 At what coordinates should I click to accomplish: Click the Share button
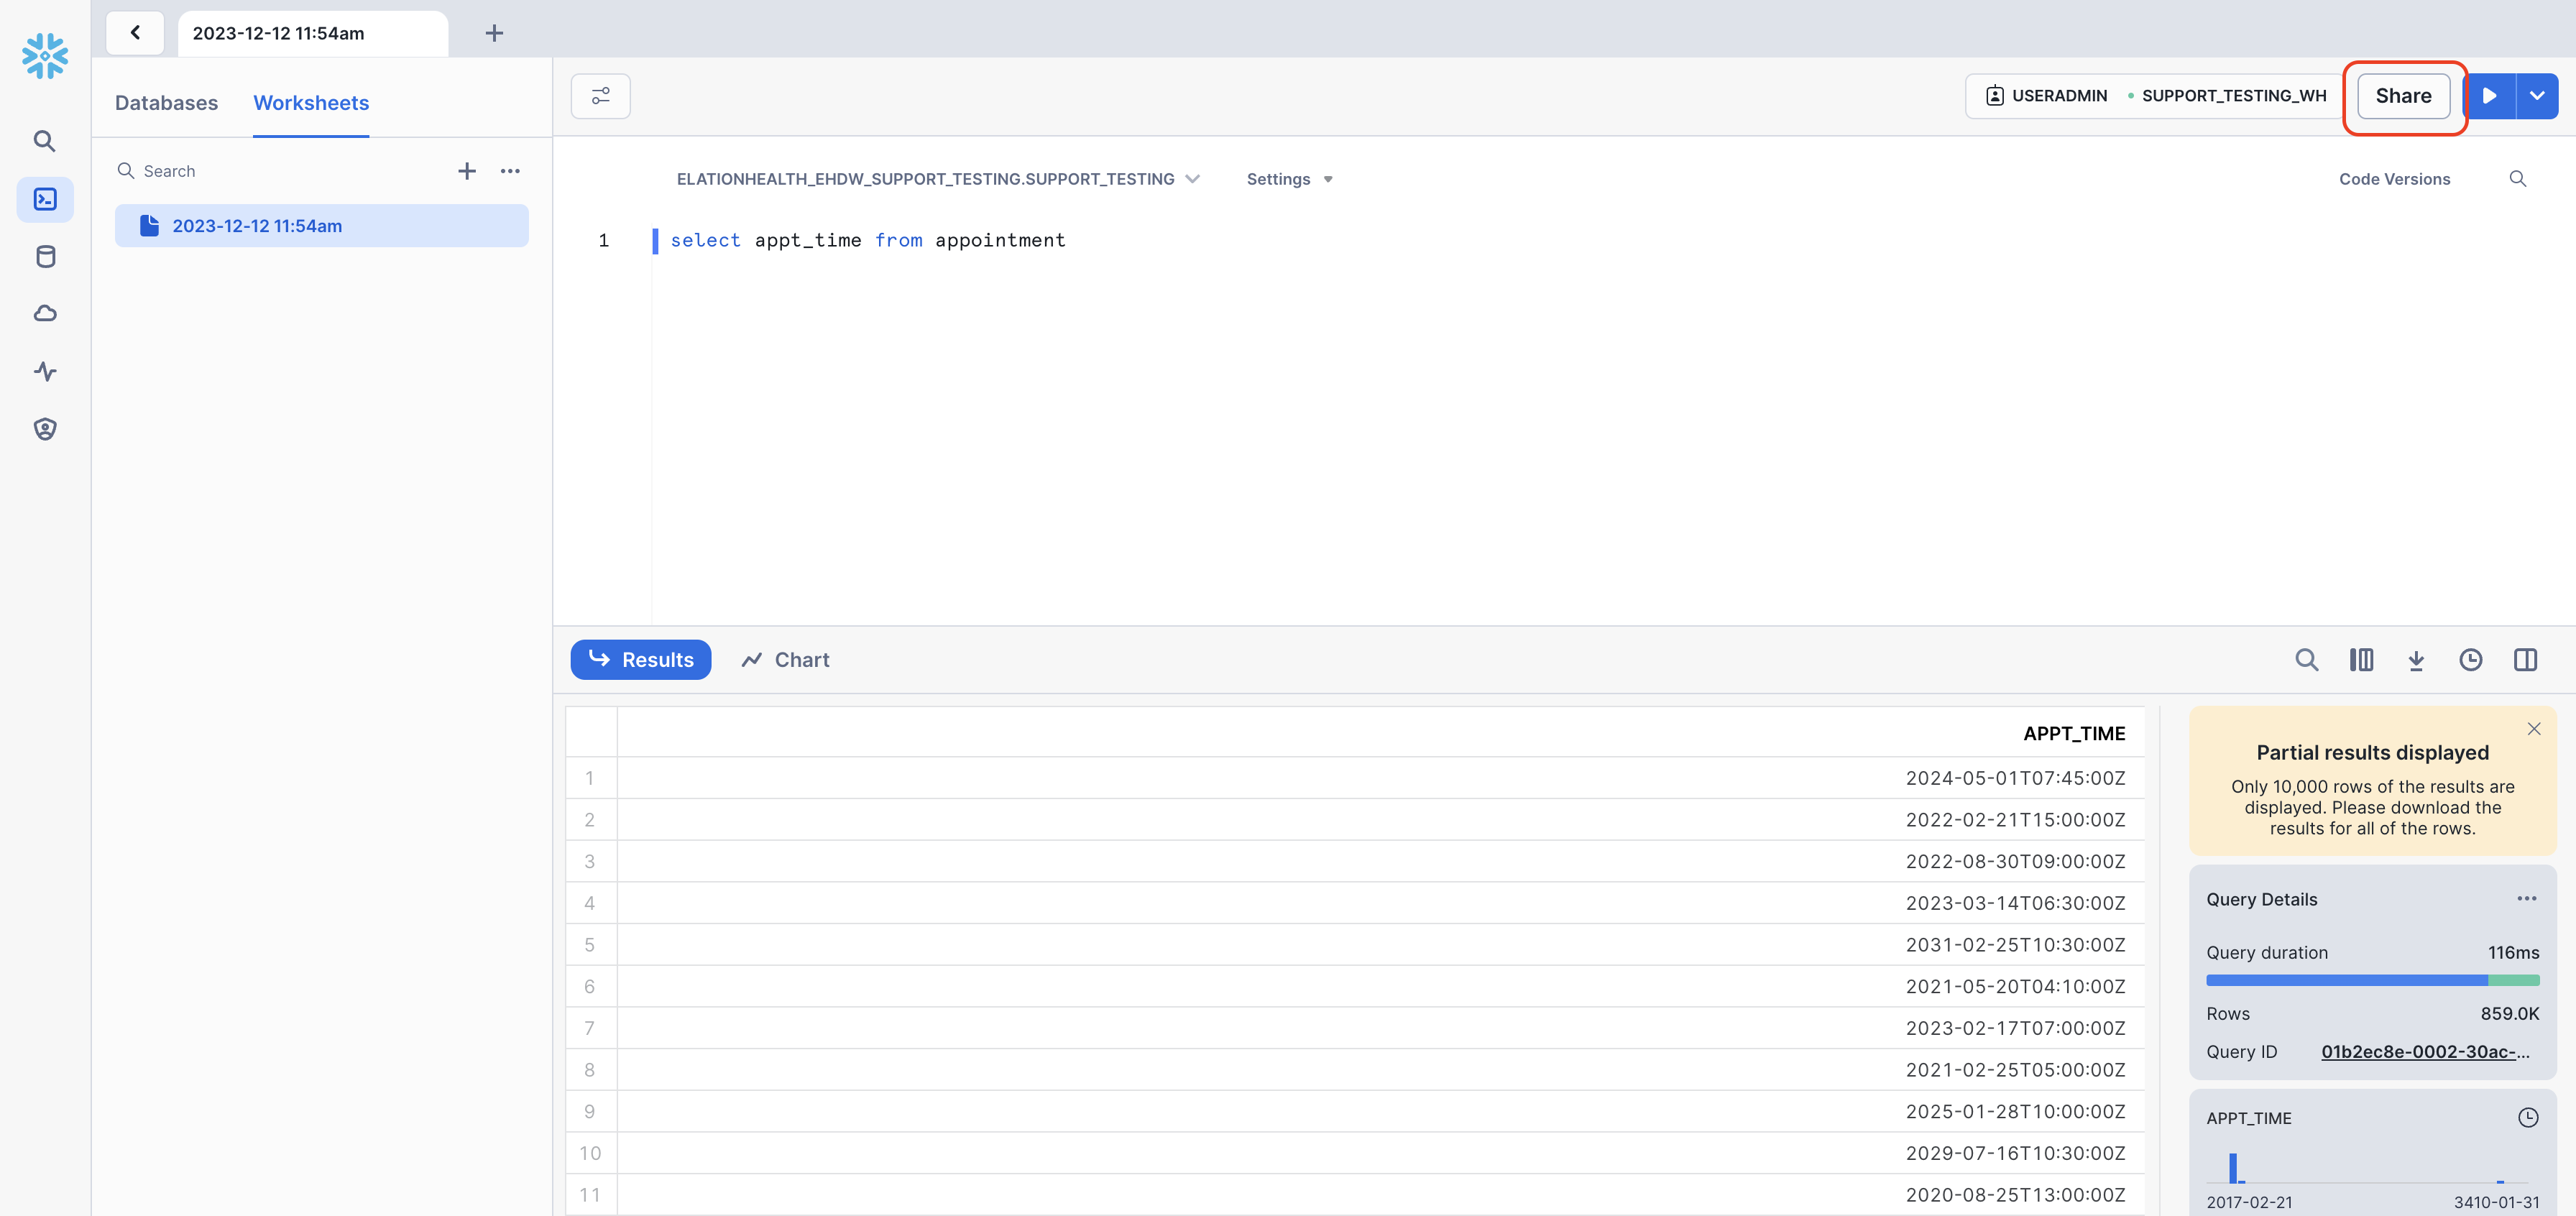tap(2403, 96)
